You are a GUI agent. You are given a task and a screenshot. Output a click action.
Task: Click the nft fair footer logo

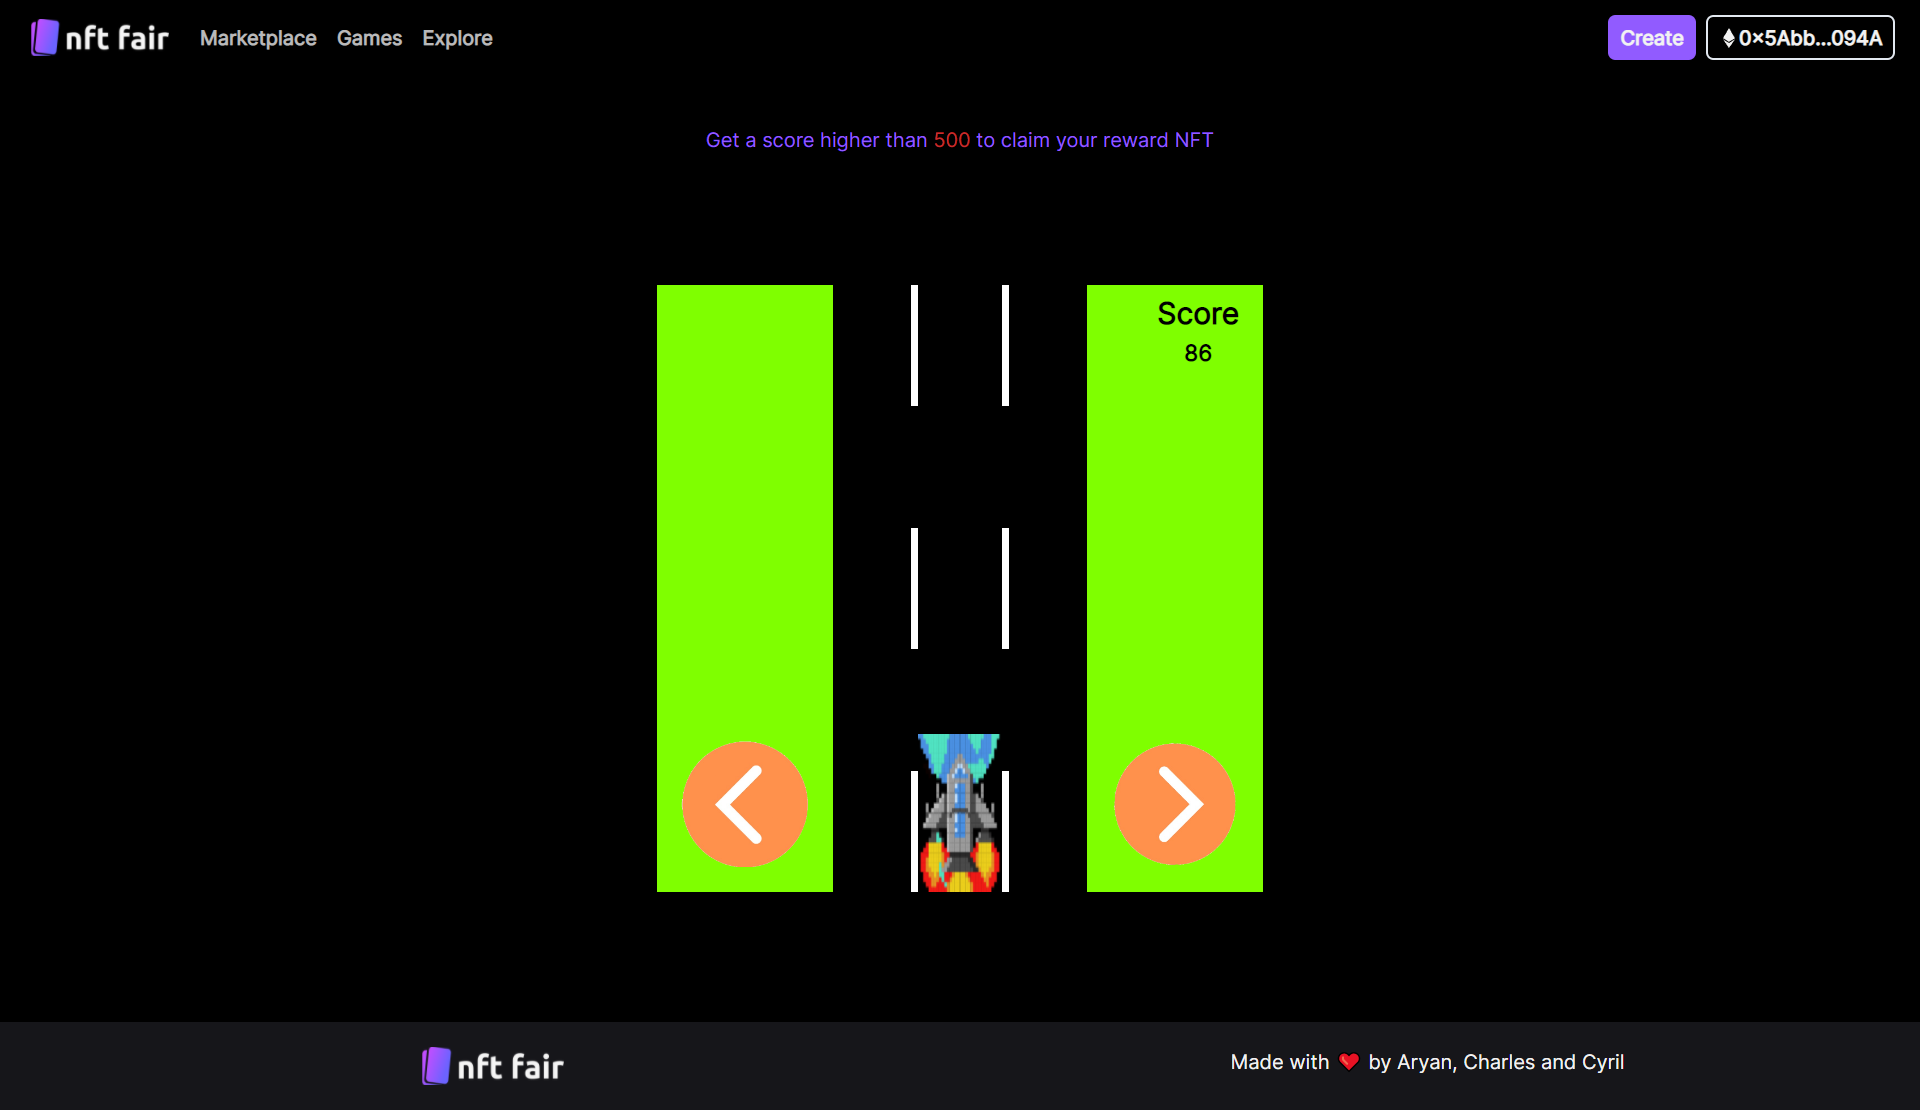492,1066
